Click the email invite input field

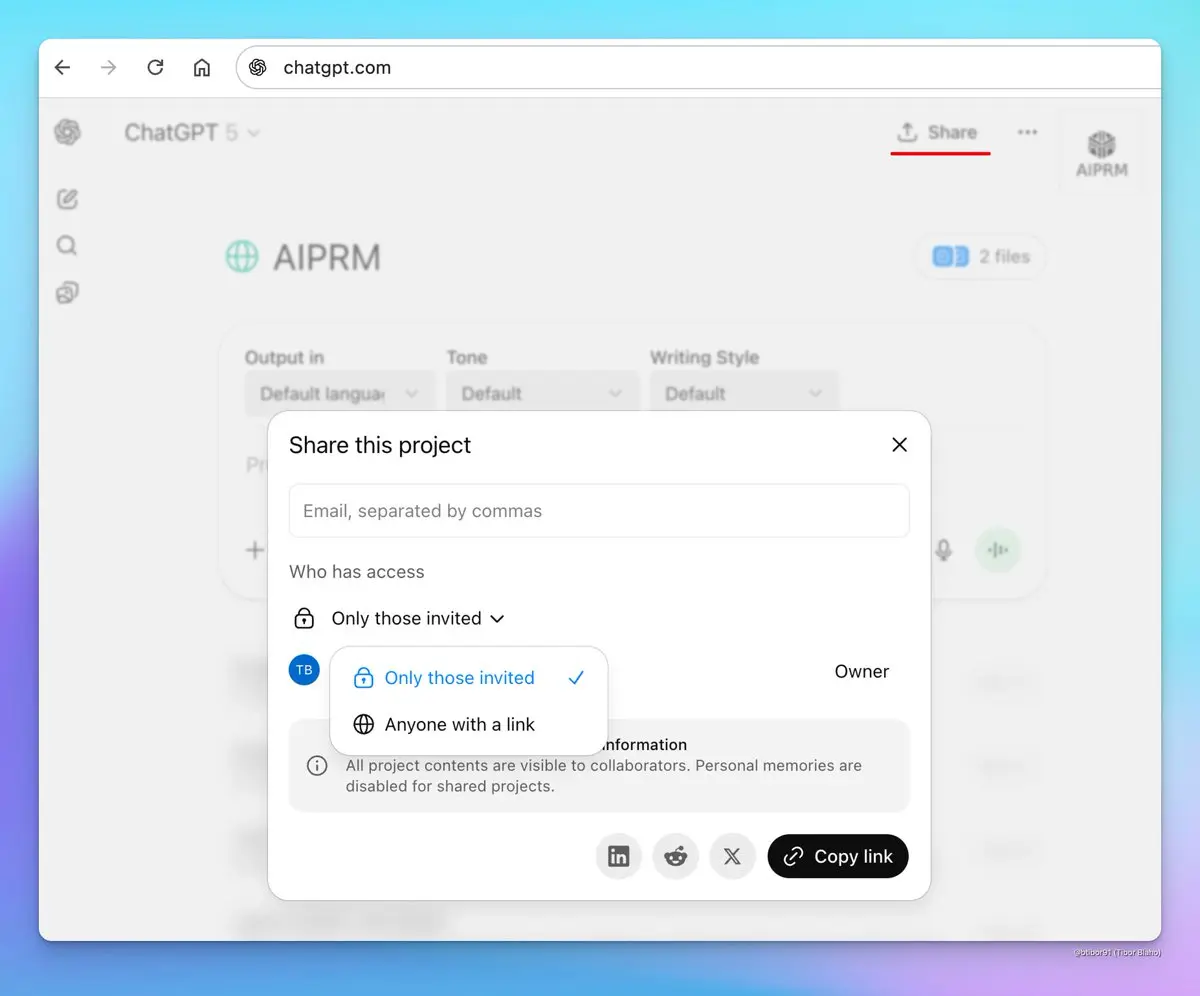coord(599,511)
